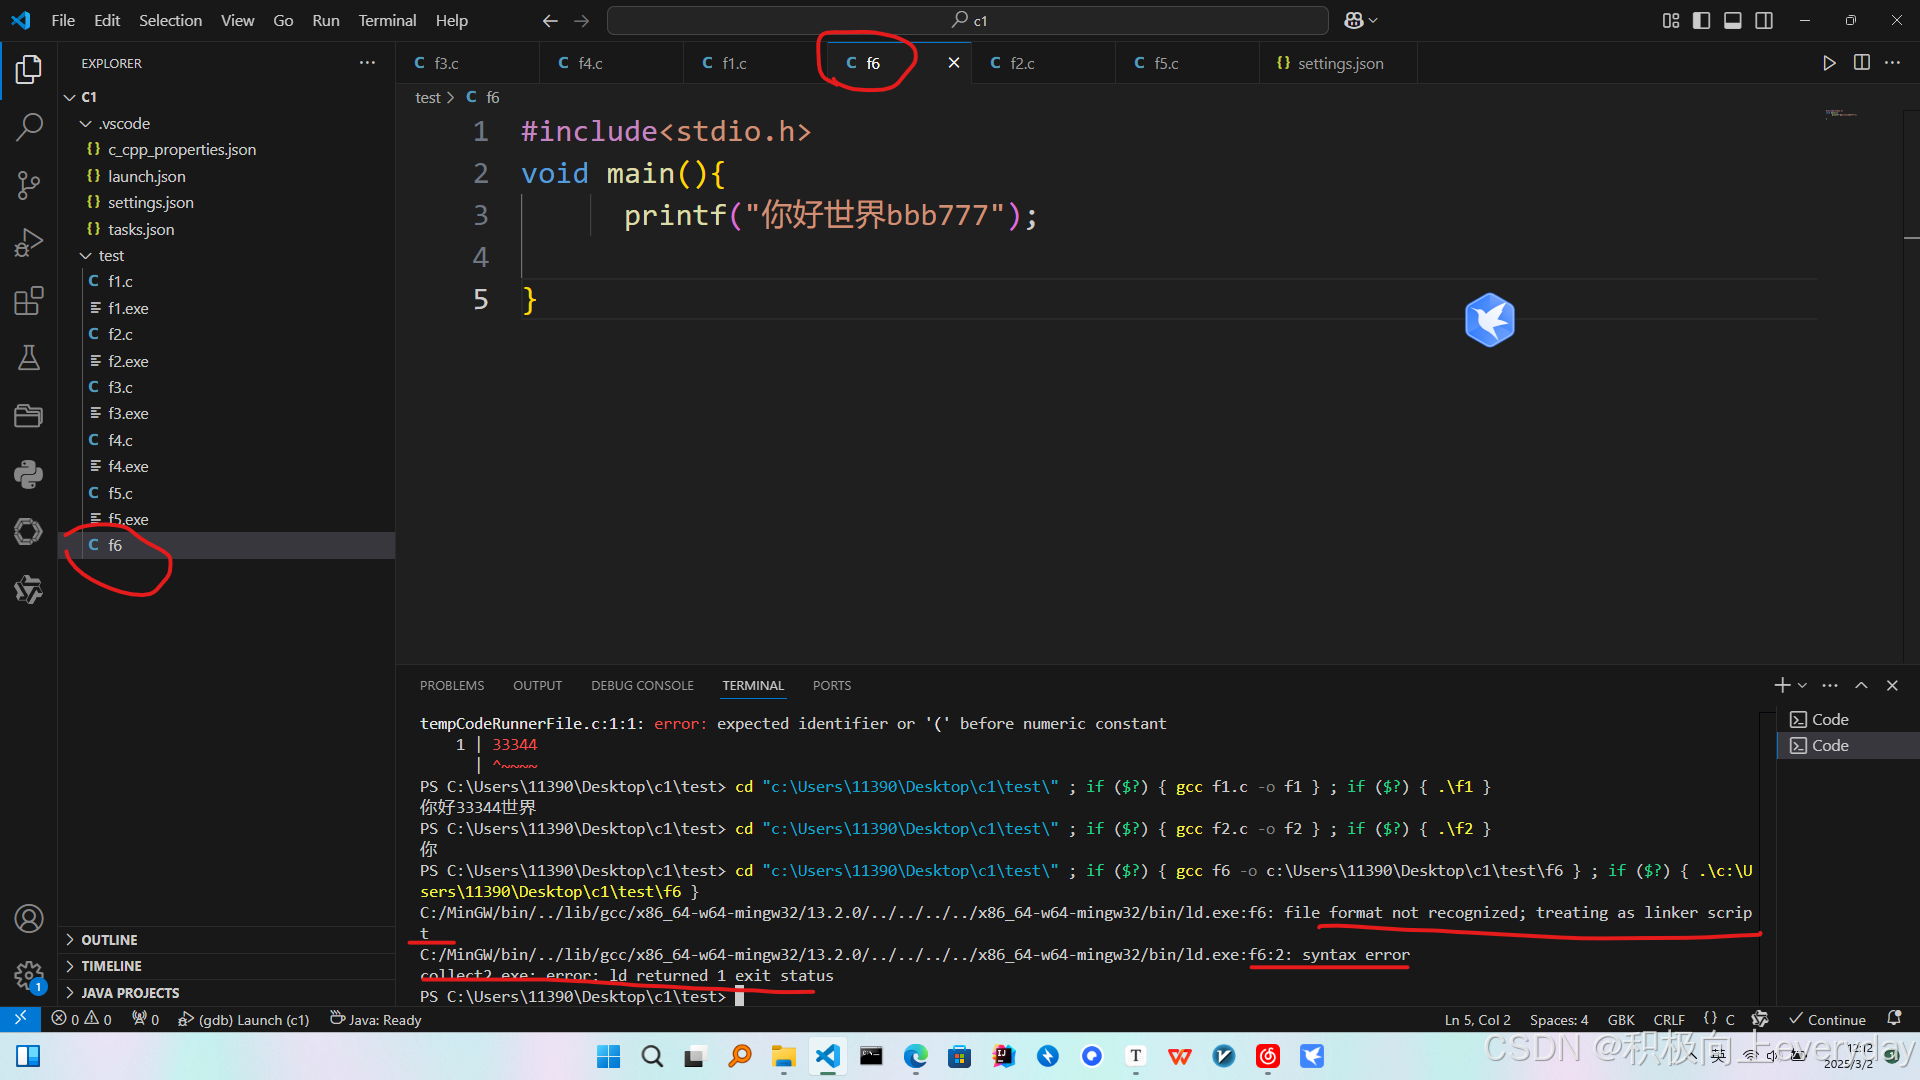Image resolution: width=1920 pixels, height=1080 pixels.
Task: Open the new terminal launch profile dropdown
Action: (x=1803, y=686)
